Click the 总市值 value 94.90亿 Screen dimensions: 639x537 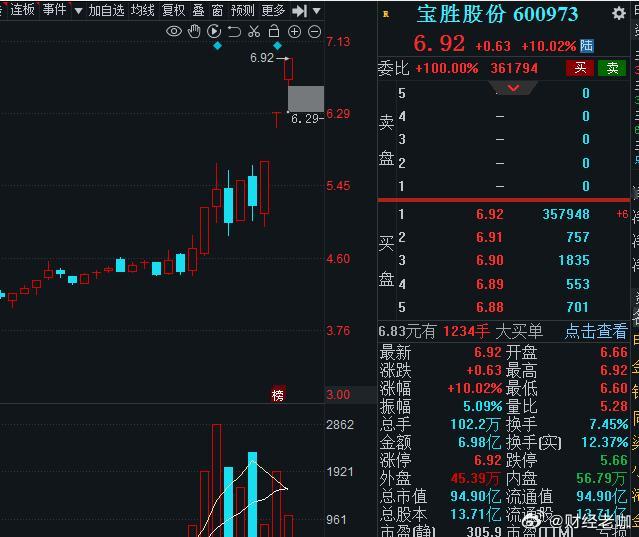tap(476, 496)
